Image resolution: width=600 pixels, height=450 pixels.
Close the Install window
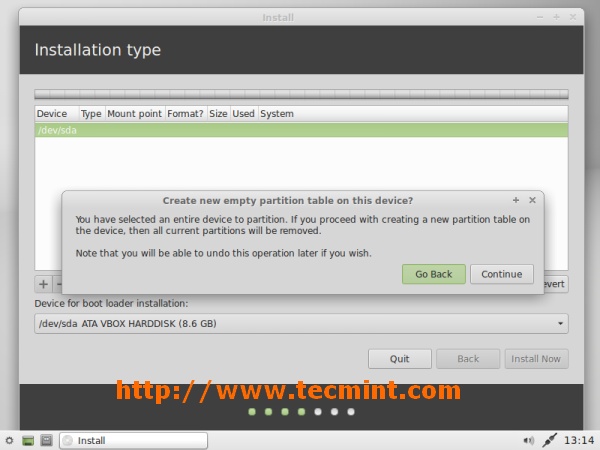[573, 17]
